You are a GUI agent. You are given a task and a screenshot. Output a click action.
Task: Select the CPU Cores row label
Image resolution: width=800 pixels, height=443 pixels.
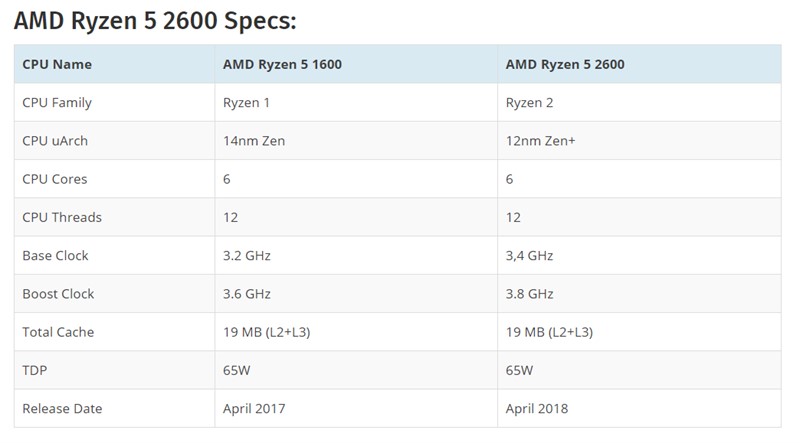pyautogui.click(x=55, y=179)
